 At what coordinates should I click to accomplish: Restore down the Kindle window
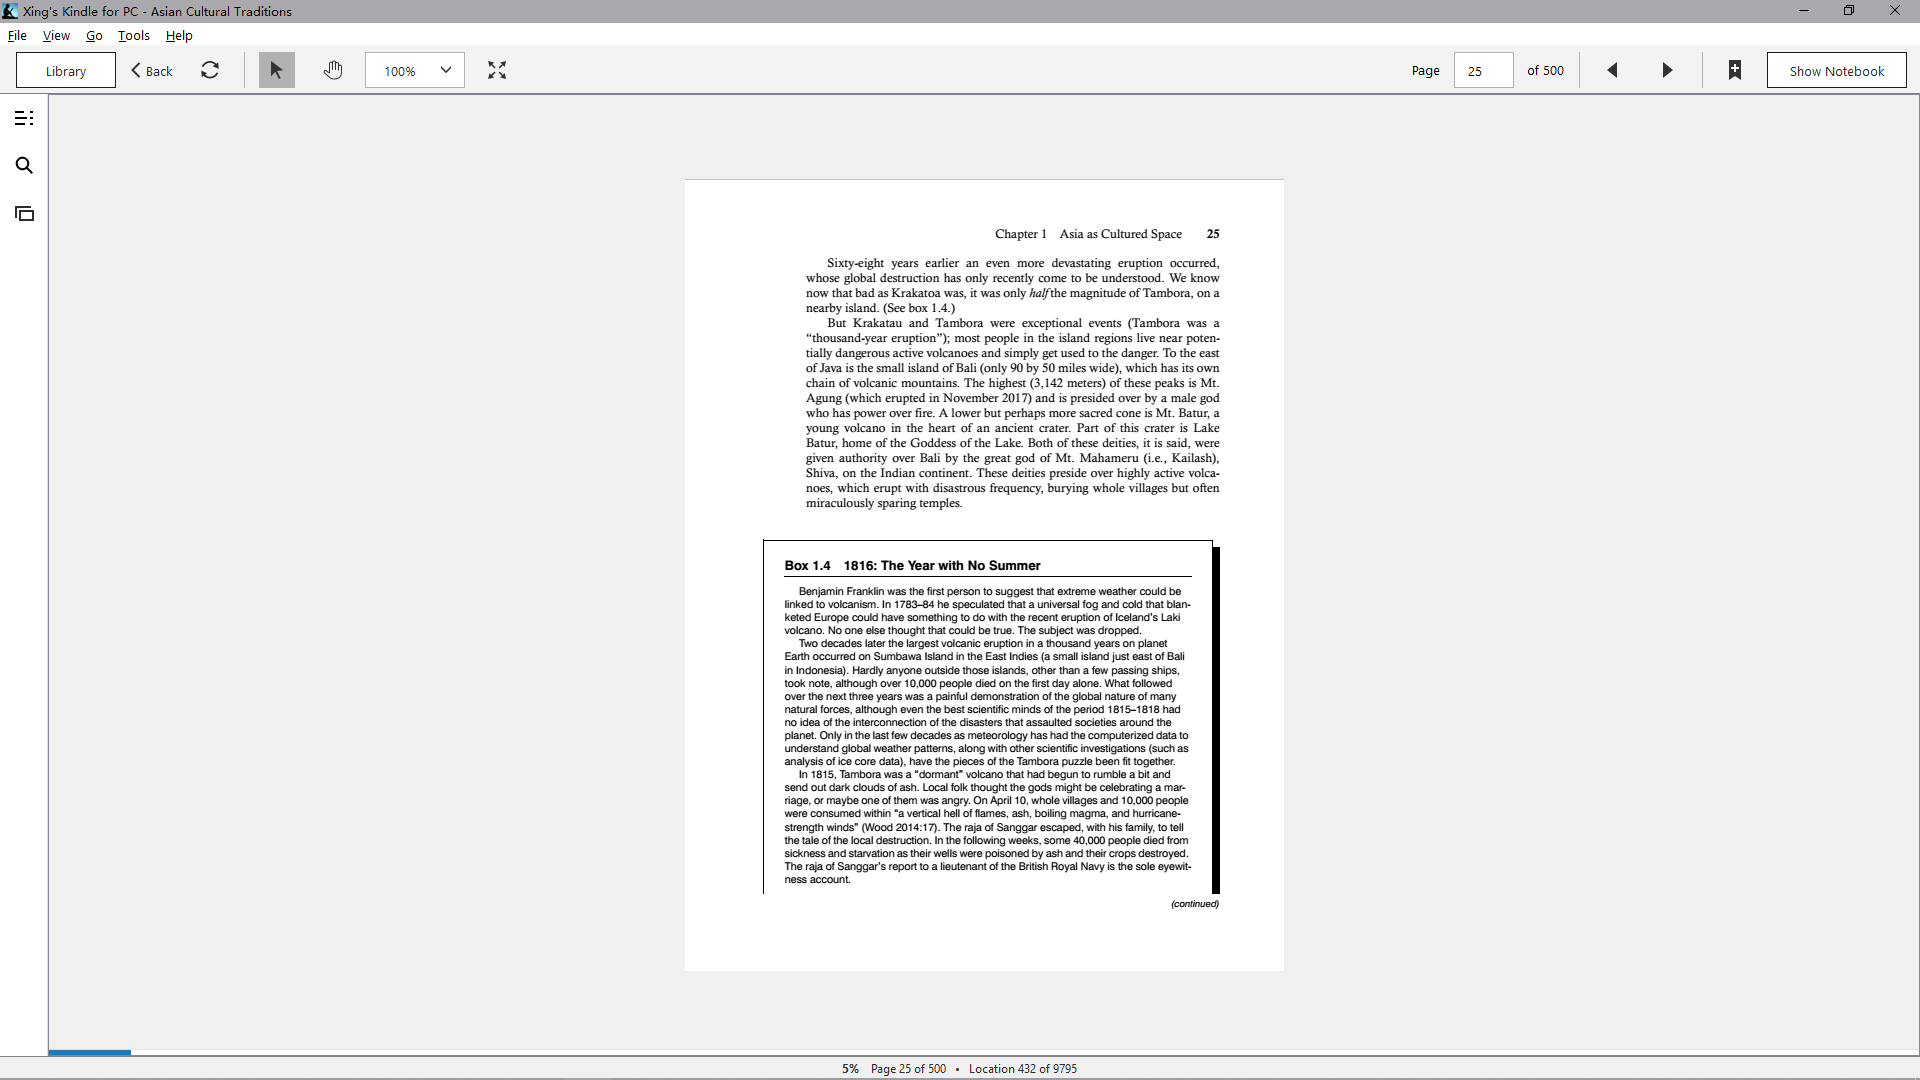[1849, 11]
